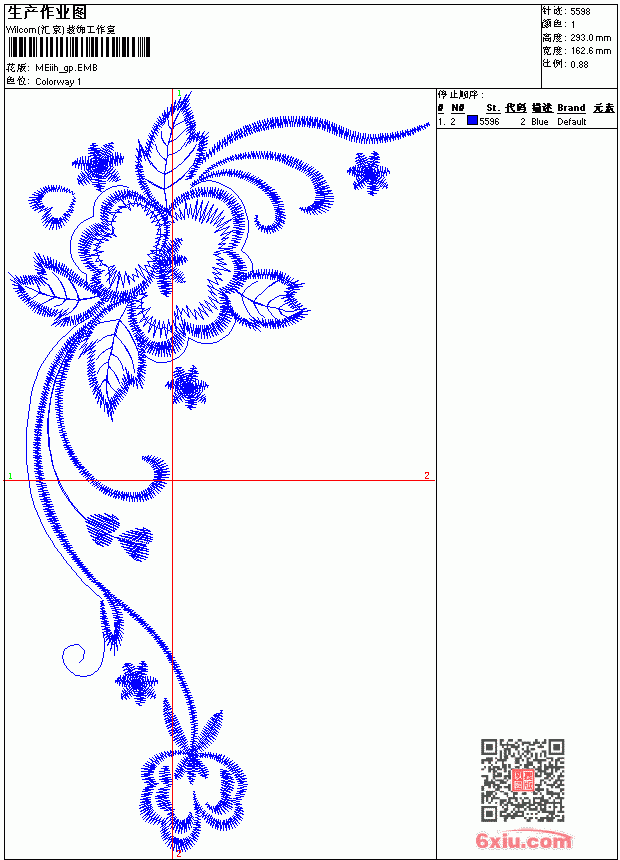Viewport: 620px width, 860px height.
Task: Click the heart shape in the design
Action: [53, 206]
